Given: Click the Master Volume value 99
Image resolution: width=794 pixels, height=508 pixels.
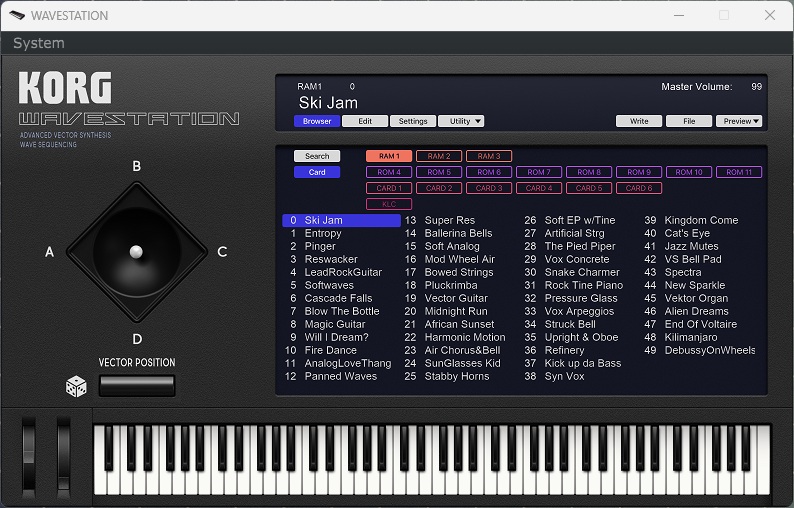Looking at the screenshot, I should point(756,87).
